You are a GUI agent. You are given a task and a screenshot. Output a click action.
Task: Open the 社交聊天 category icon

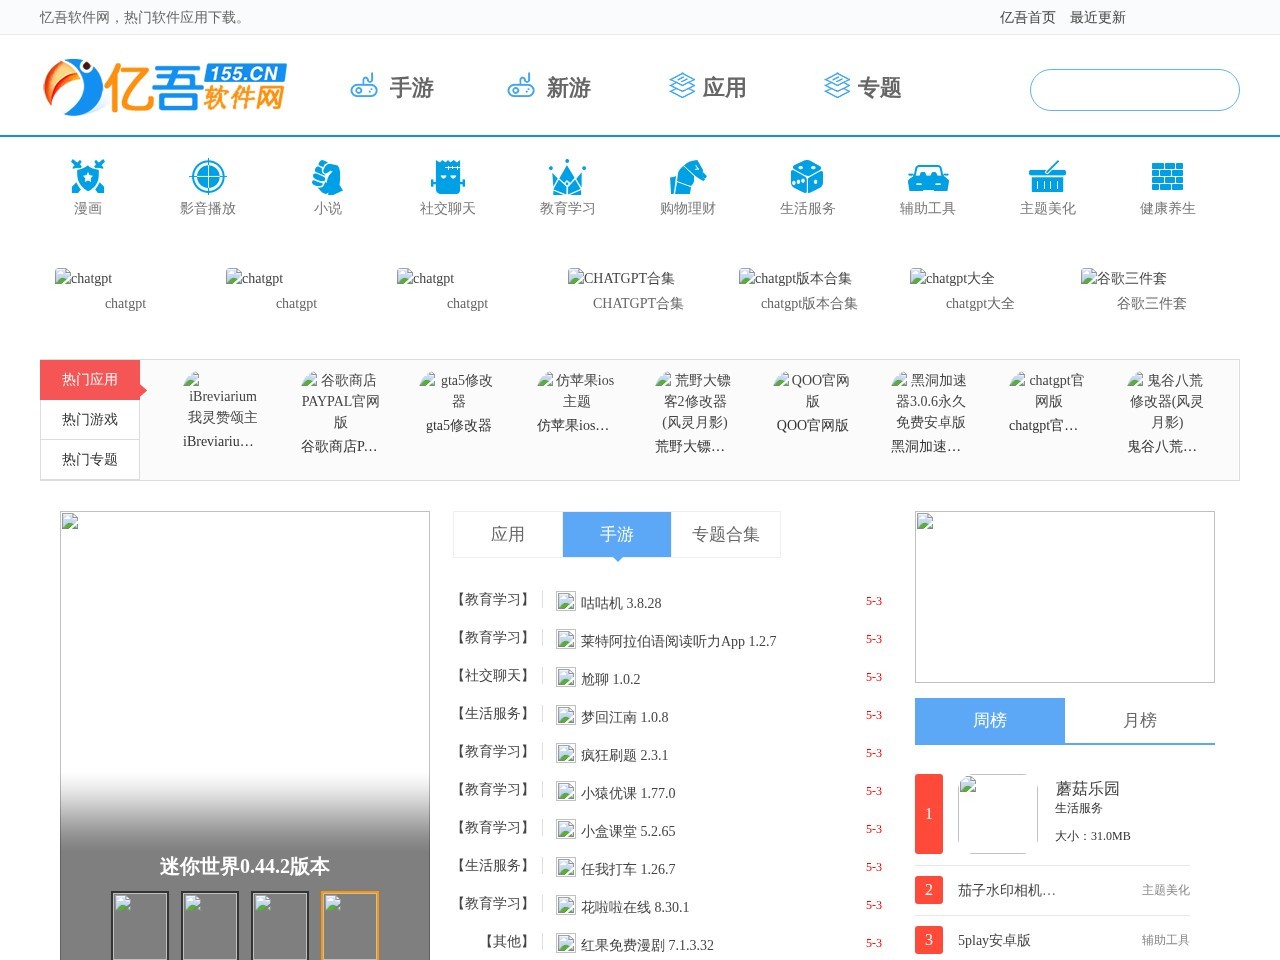448,177
